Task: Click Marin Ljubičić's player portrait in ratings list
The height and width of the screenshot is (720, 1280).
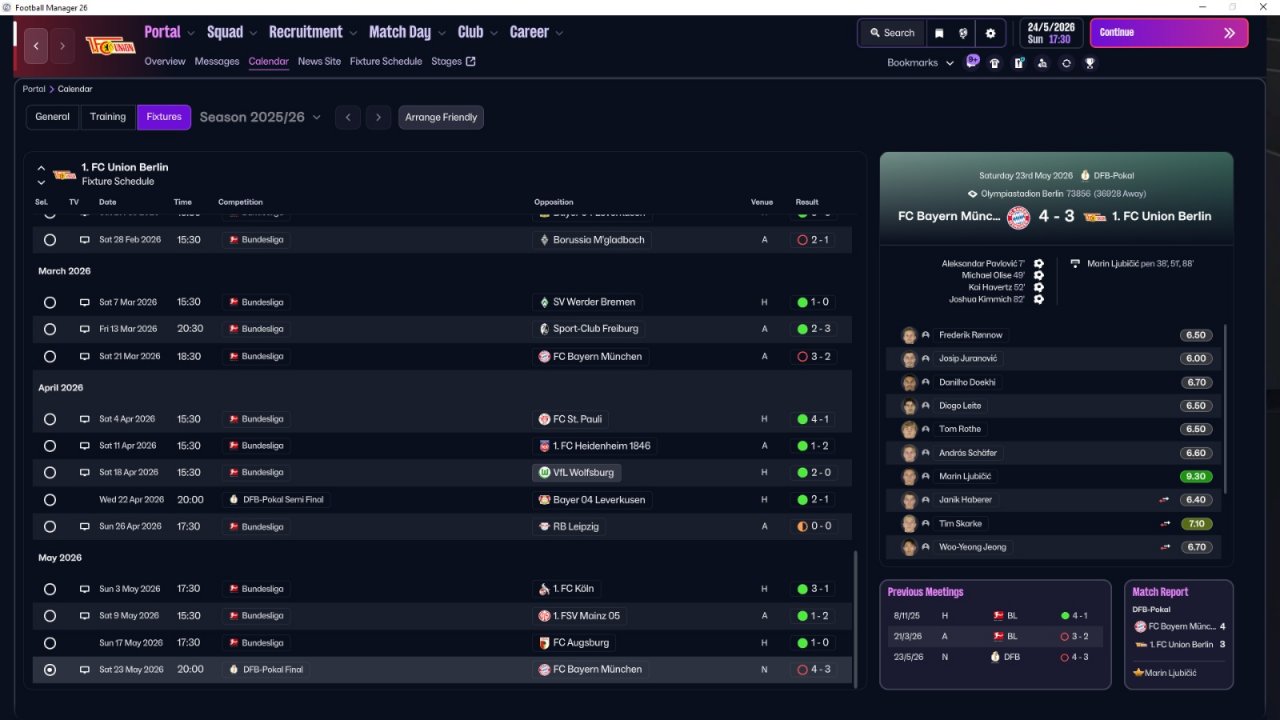Action: [909, 477]
